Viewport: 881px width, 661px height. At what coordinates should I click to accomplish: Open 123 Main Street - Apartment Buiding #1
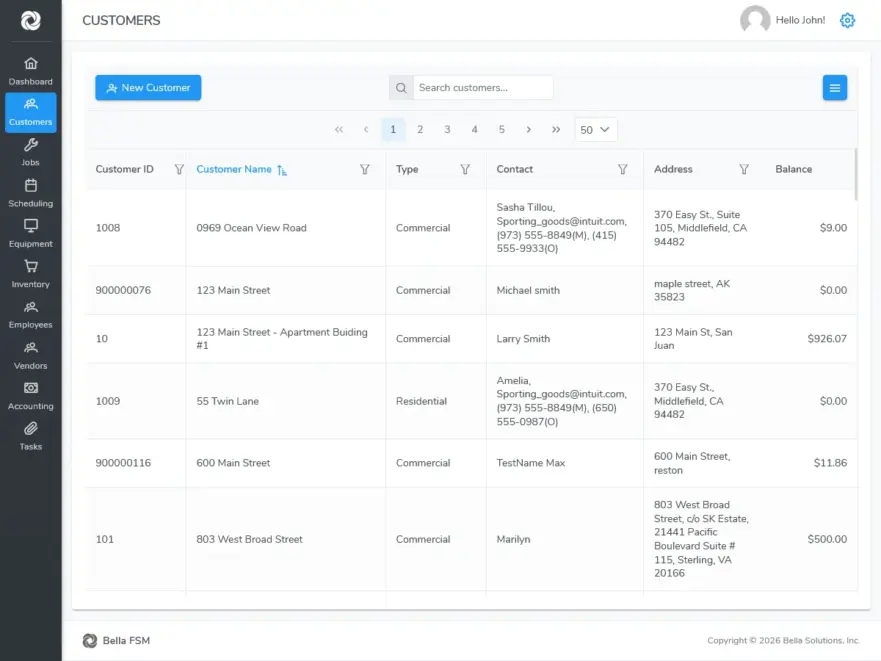(281, 338)
